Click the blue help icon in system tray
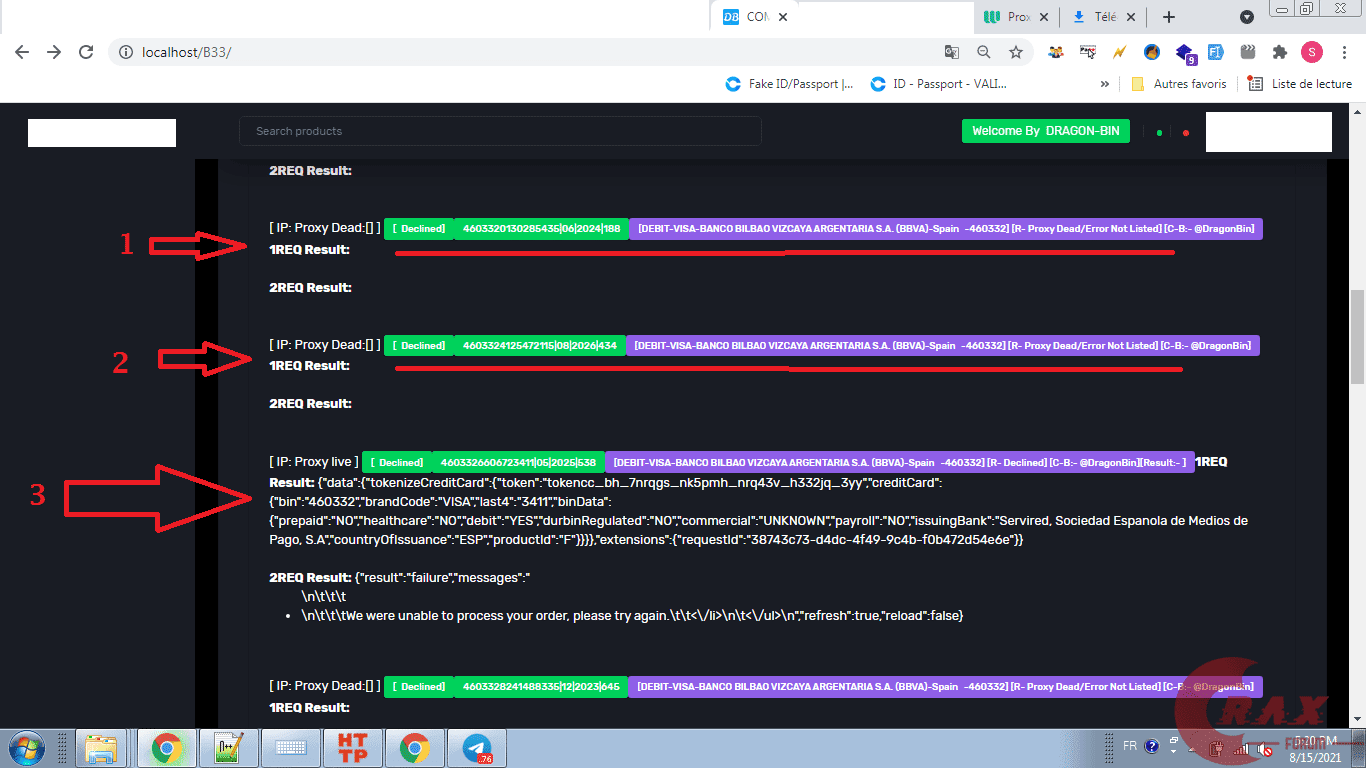The image size is (1366, 768). pyautogui.click(x=1151, y=746)
